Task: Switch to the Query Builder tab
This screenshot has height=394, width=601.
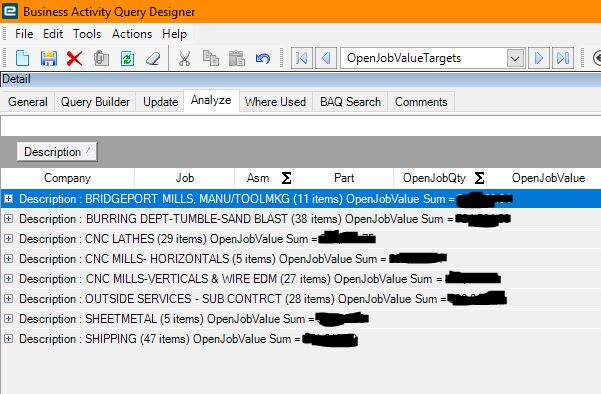Action: pyautogui.click(x=95, y=102)
